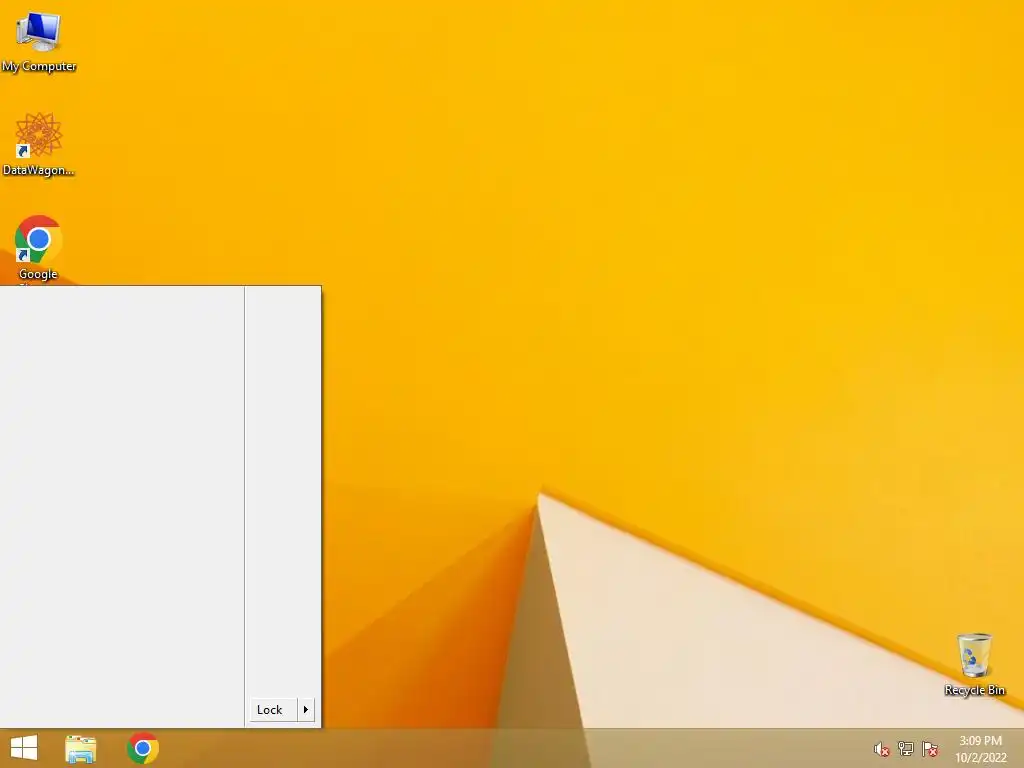
Task: Open the network status tray icon
Action: click(906, 749)
